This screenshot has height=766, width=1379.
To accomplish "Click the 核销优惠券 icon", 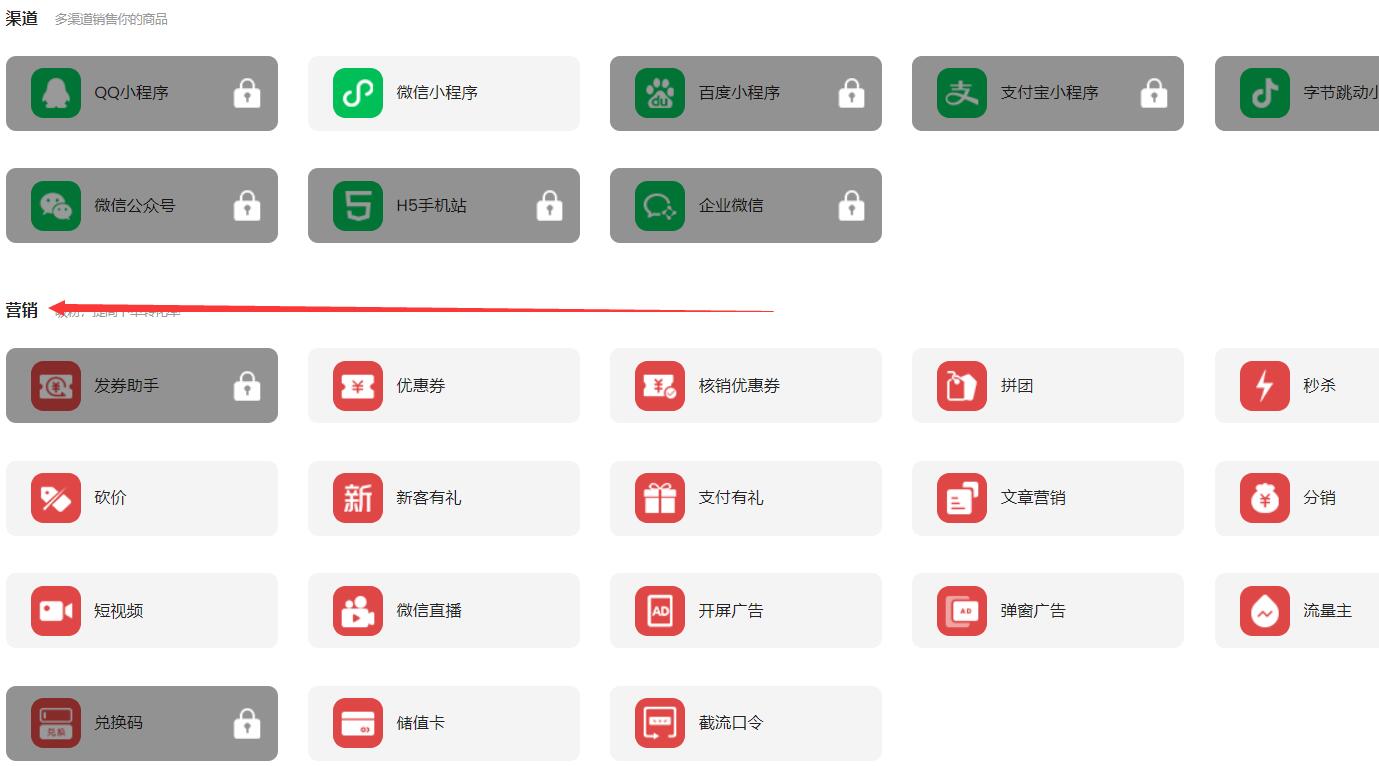I will point(660,386).
